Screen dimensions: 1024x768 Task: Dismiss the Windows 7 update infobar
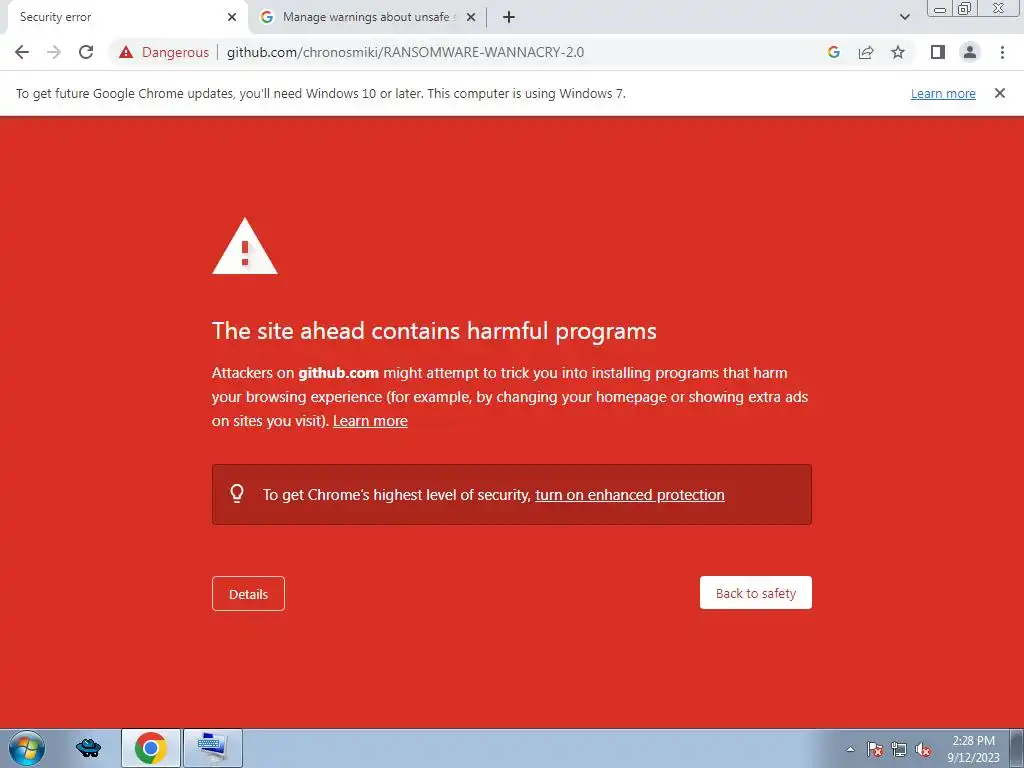1000,93
